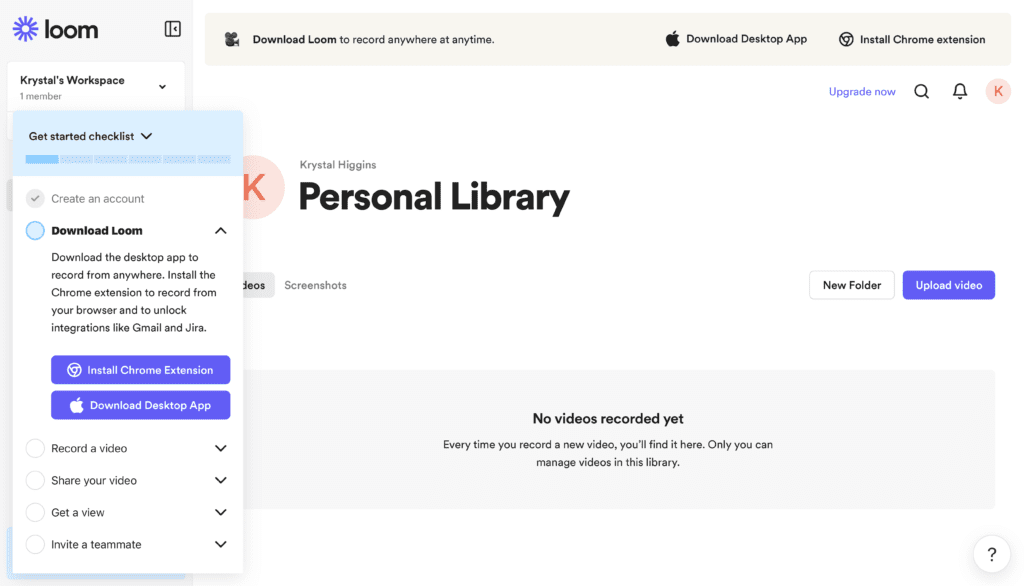Collapse the sidebar panel icon

pos(173,29)
